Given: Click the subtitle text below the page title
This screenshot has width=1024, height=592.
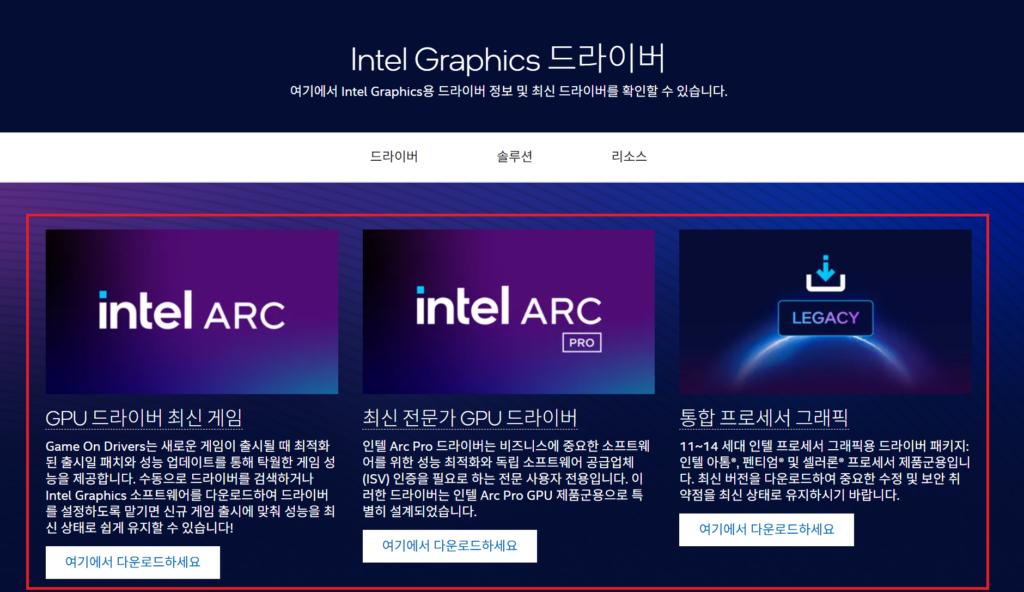Looking at the screenshot, I should coord(508,91).
